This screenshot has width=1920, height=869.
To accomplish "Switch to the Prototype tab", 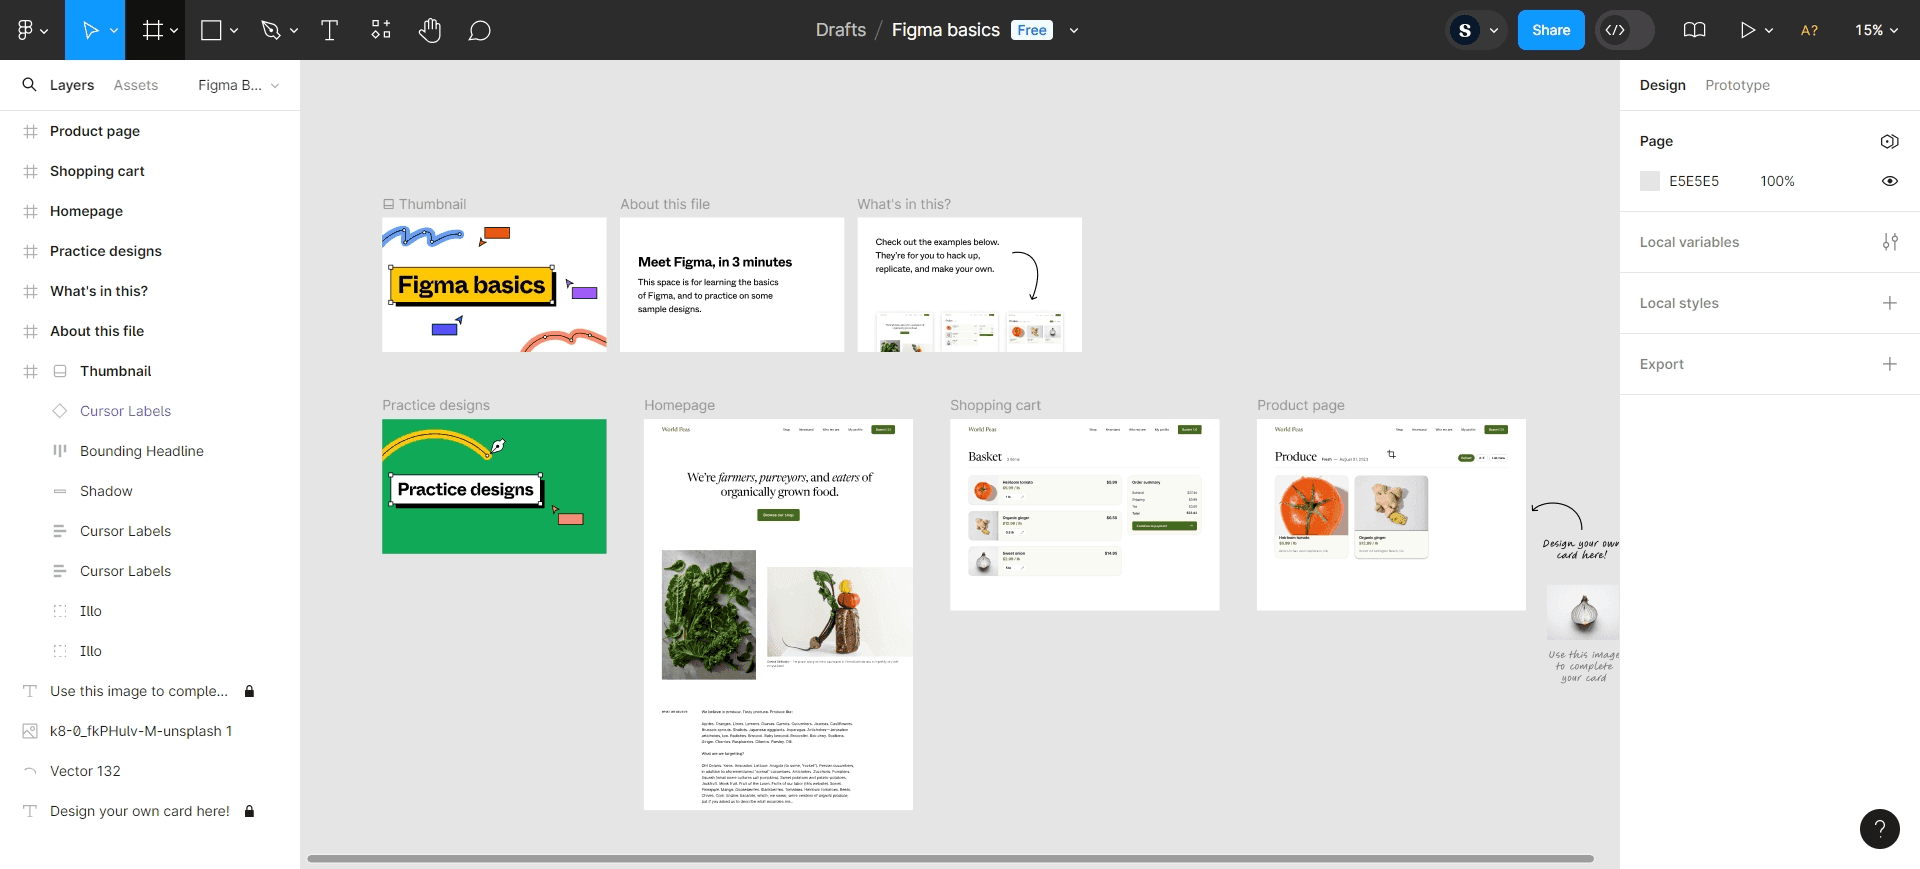I will 1737,85.
